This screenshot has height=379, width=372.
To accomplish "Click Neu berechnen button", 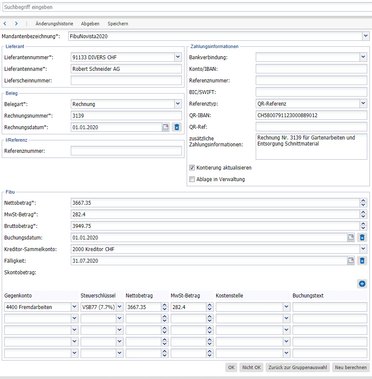I will pyautogui.click(x=351, y=367).
